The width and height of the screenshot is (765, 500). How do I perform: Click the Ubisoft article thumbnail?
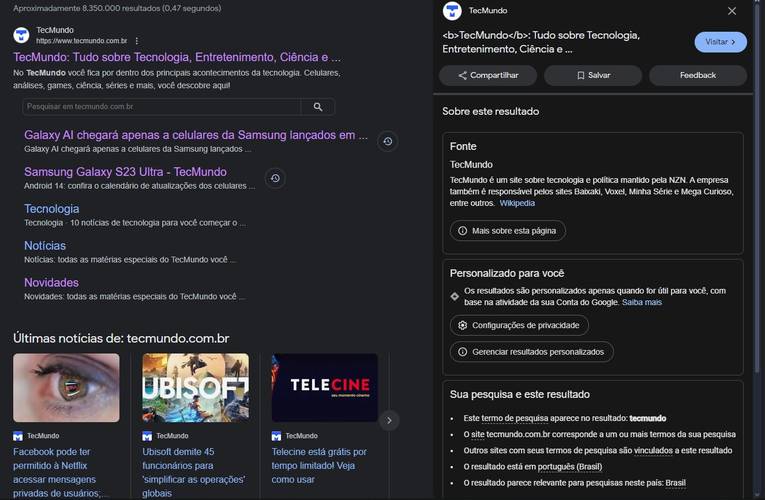(196, 388)
